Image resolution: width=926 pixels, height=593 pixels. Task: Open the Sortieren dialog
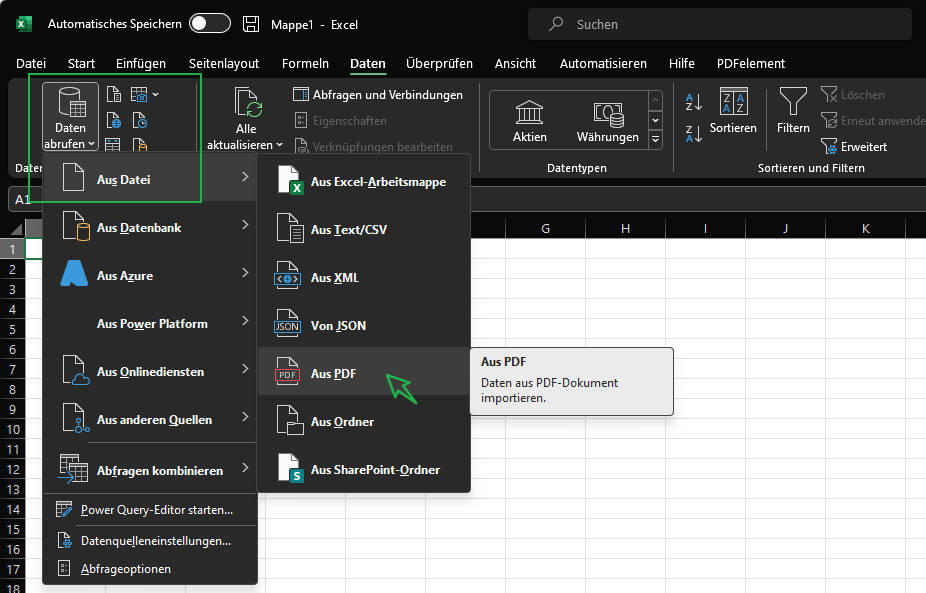[733, 111]
